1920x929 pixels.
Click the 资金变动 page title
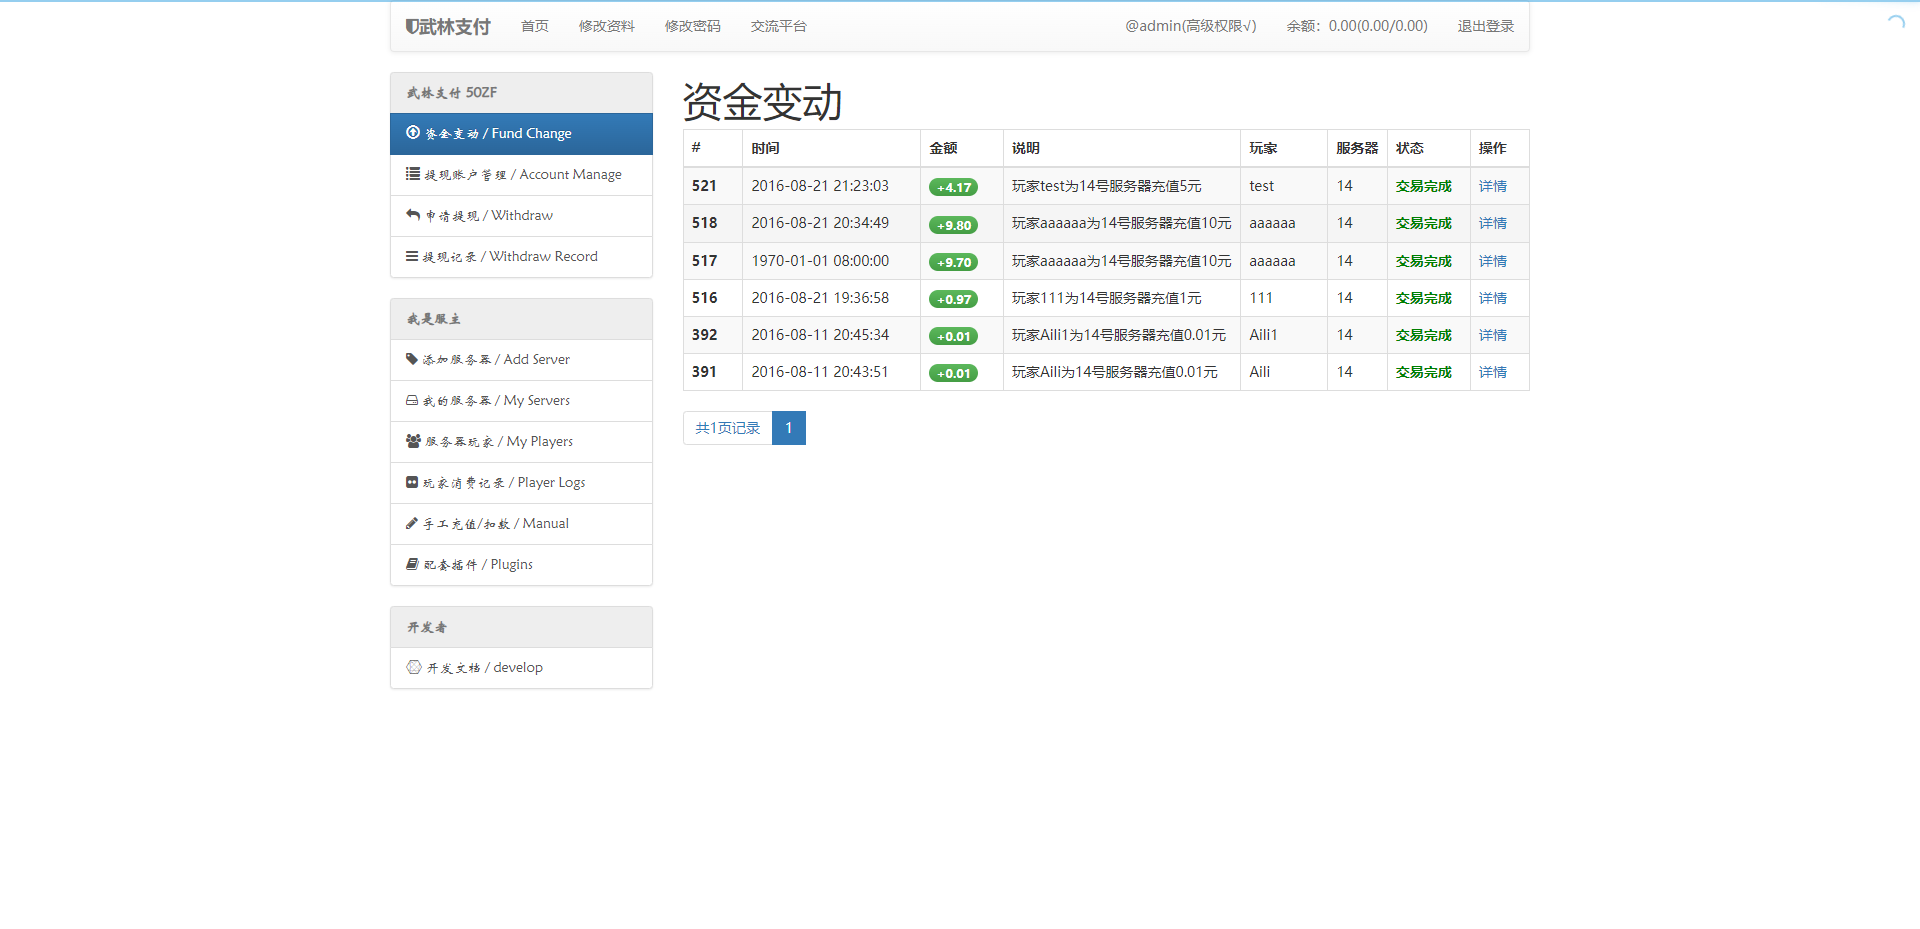763,102
